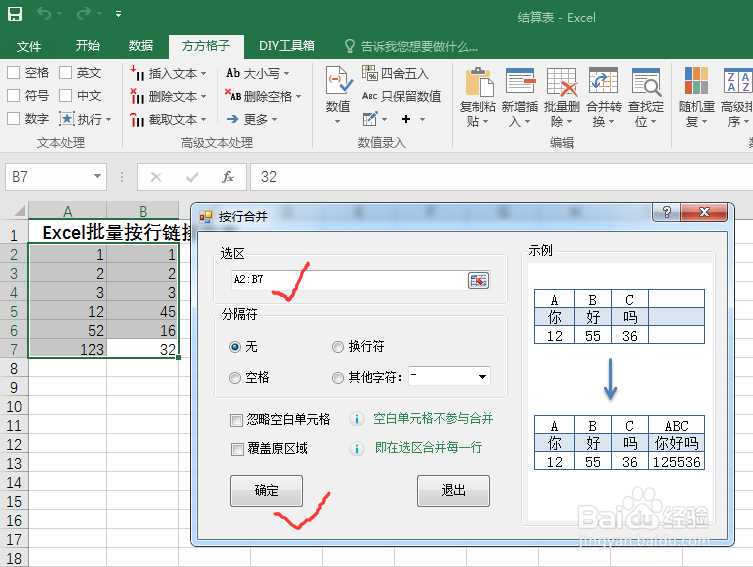Open the Name Box dropdown arrow
This screenshot has width=753, height=567.
(97, 176)
